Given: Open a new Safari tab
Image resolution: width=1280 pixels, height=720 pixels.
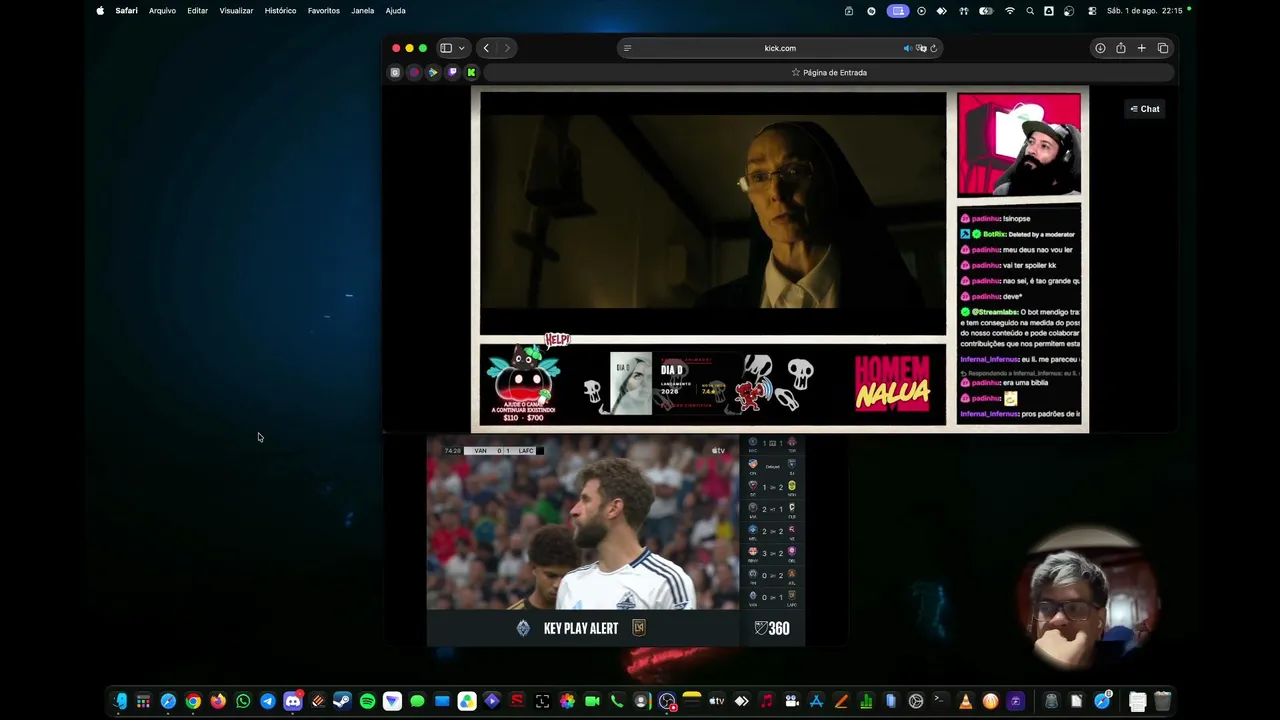Looking at the screenshot, I should point(1141,48).
